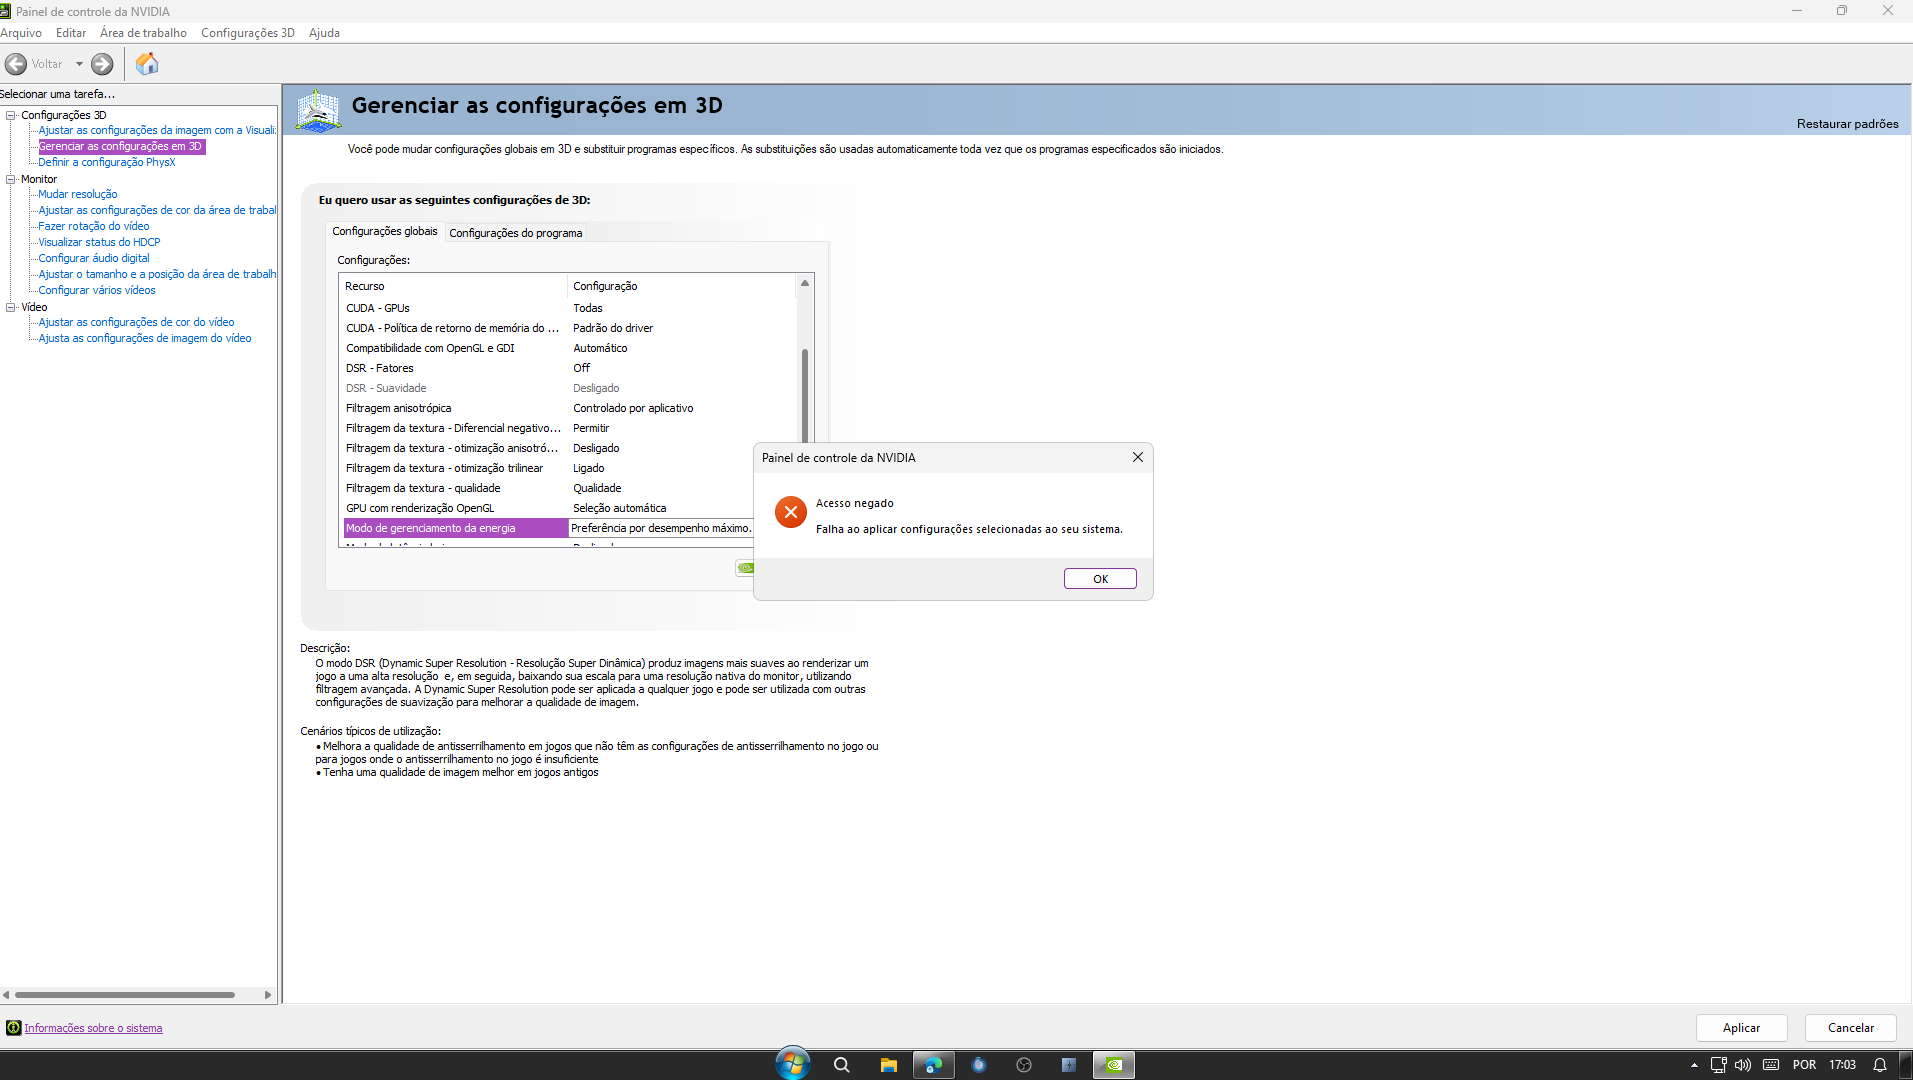Open Mudar resolução

point(78,194)
